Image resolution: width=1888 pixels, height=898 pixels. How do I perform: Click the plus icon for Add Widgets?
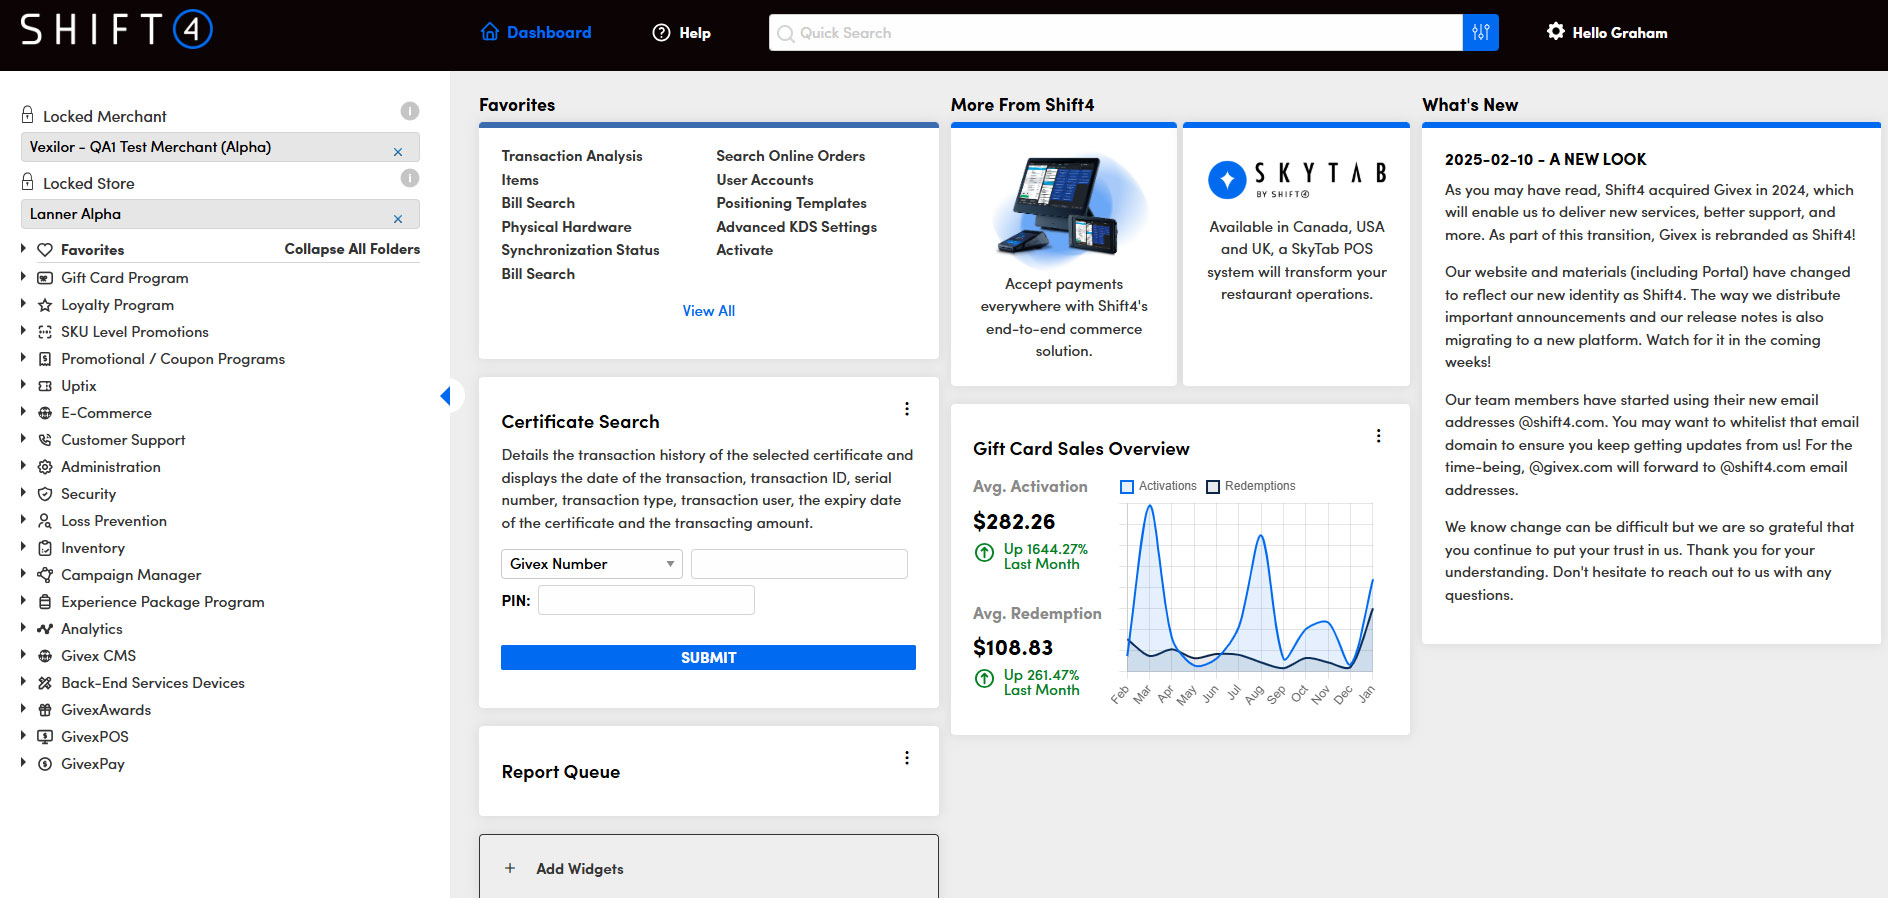(x=510, y=868)
